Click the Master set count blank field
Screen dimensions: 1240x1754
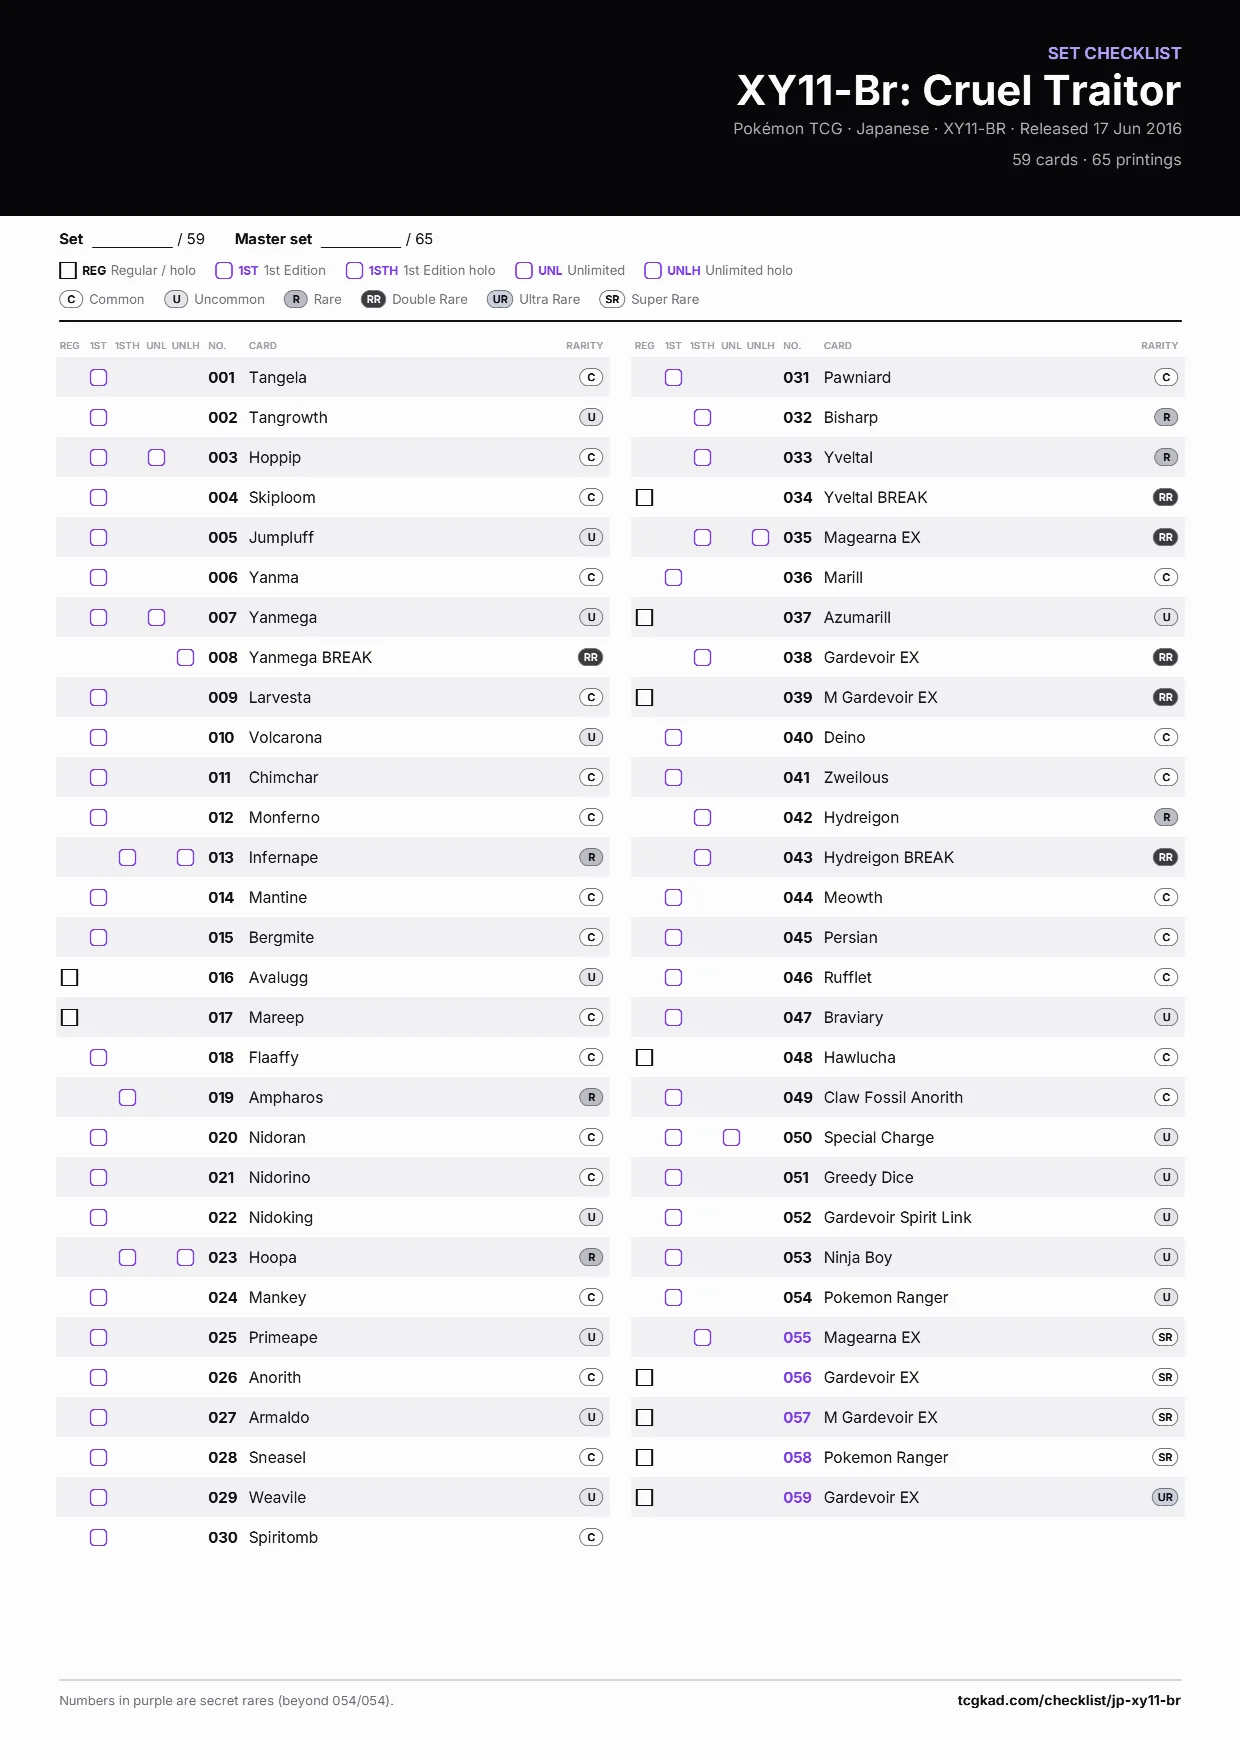[361, 239]
